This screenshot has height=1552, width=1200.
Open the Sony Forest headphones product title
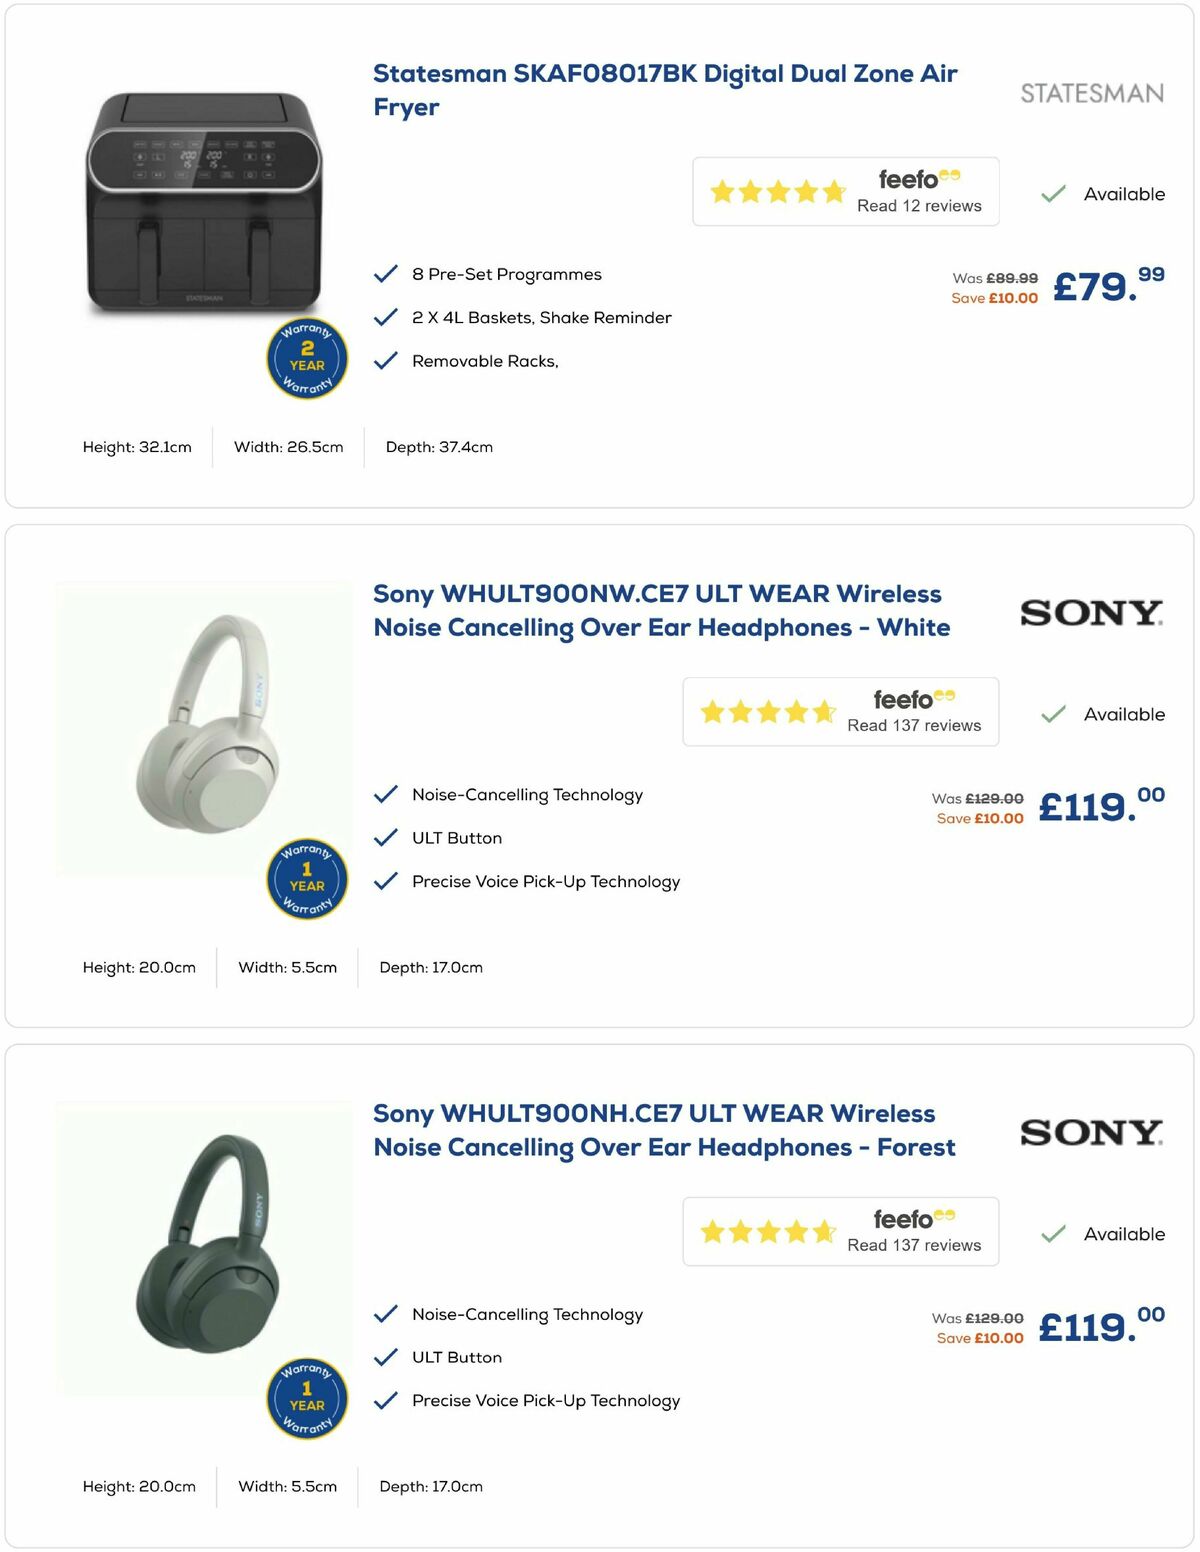tap(664, 1130)
